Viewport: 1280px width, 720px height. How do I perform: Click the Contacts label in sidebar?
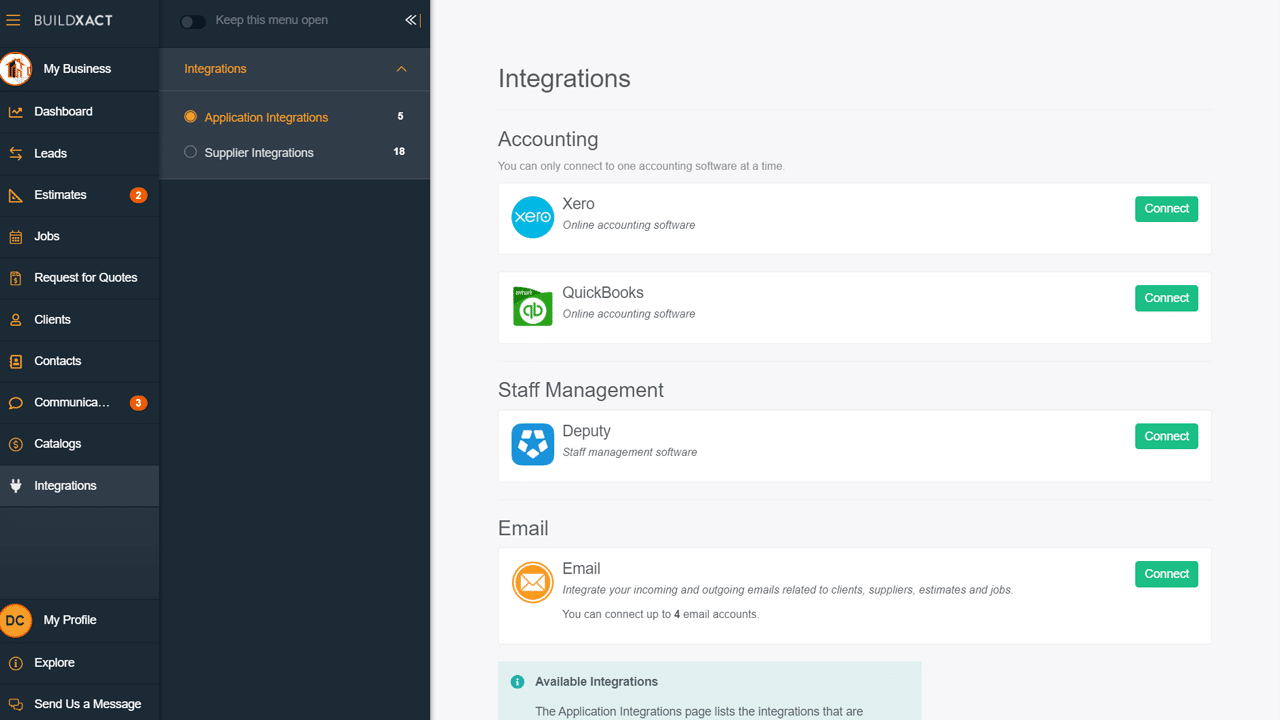(x=58, y=361)
